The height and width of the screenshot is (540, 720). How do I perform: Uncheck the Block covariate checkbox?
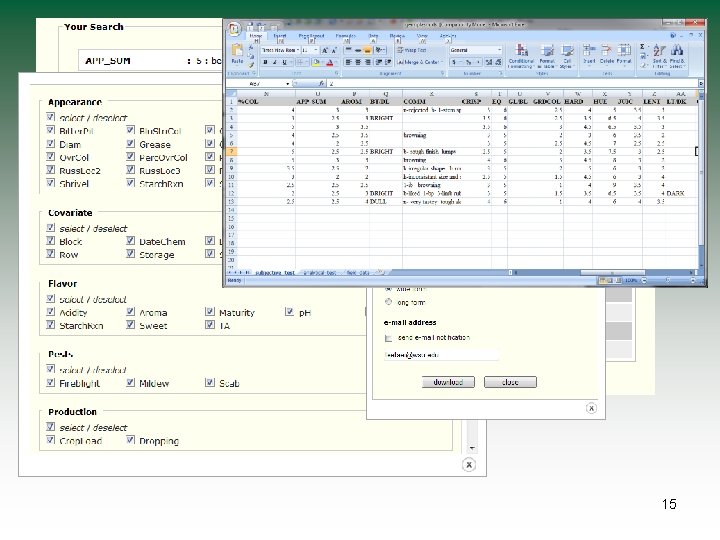(51, 241)
